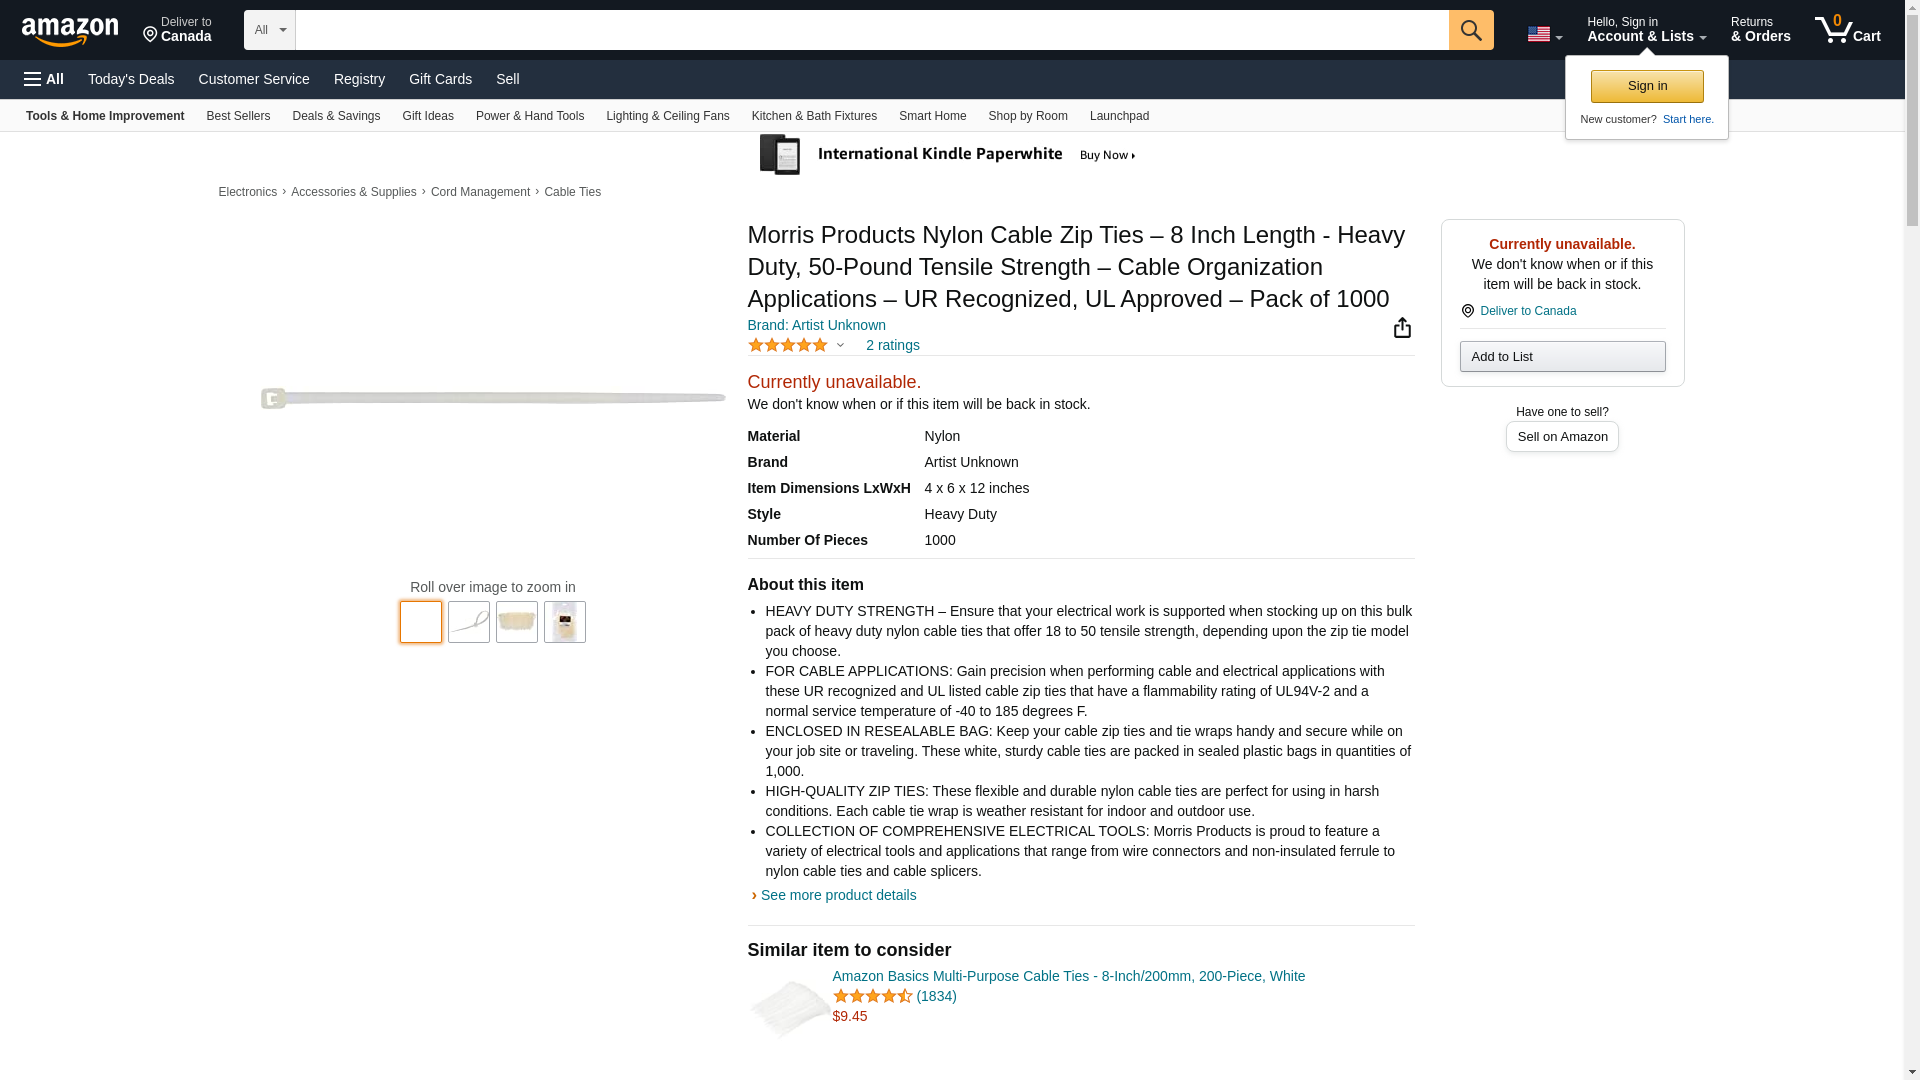Click into the search text field
The image size is (1920, 1080).
tap(870, 30)
